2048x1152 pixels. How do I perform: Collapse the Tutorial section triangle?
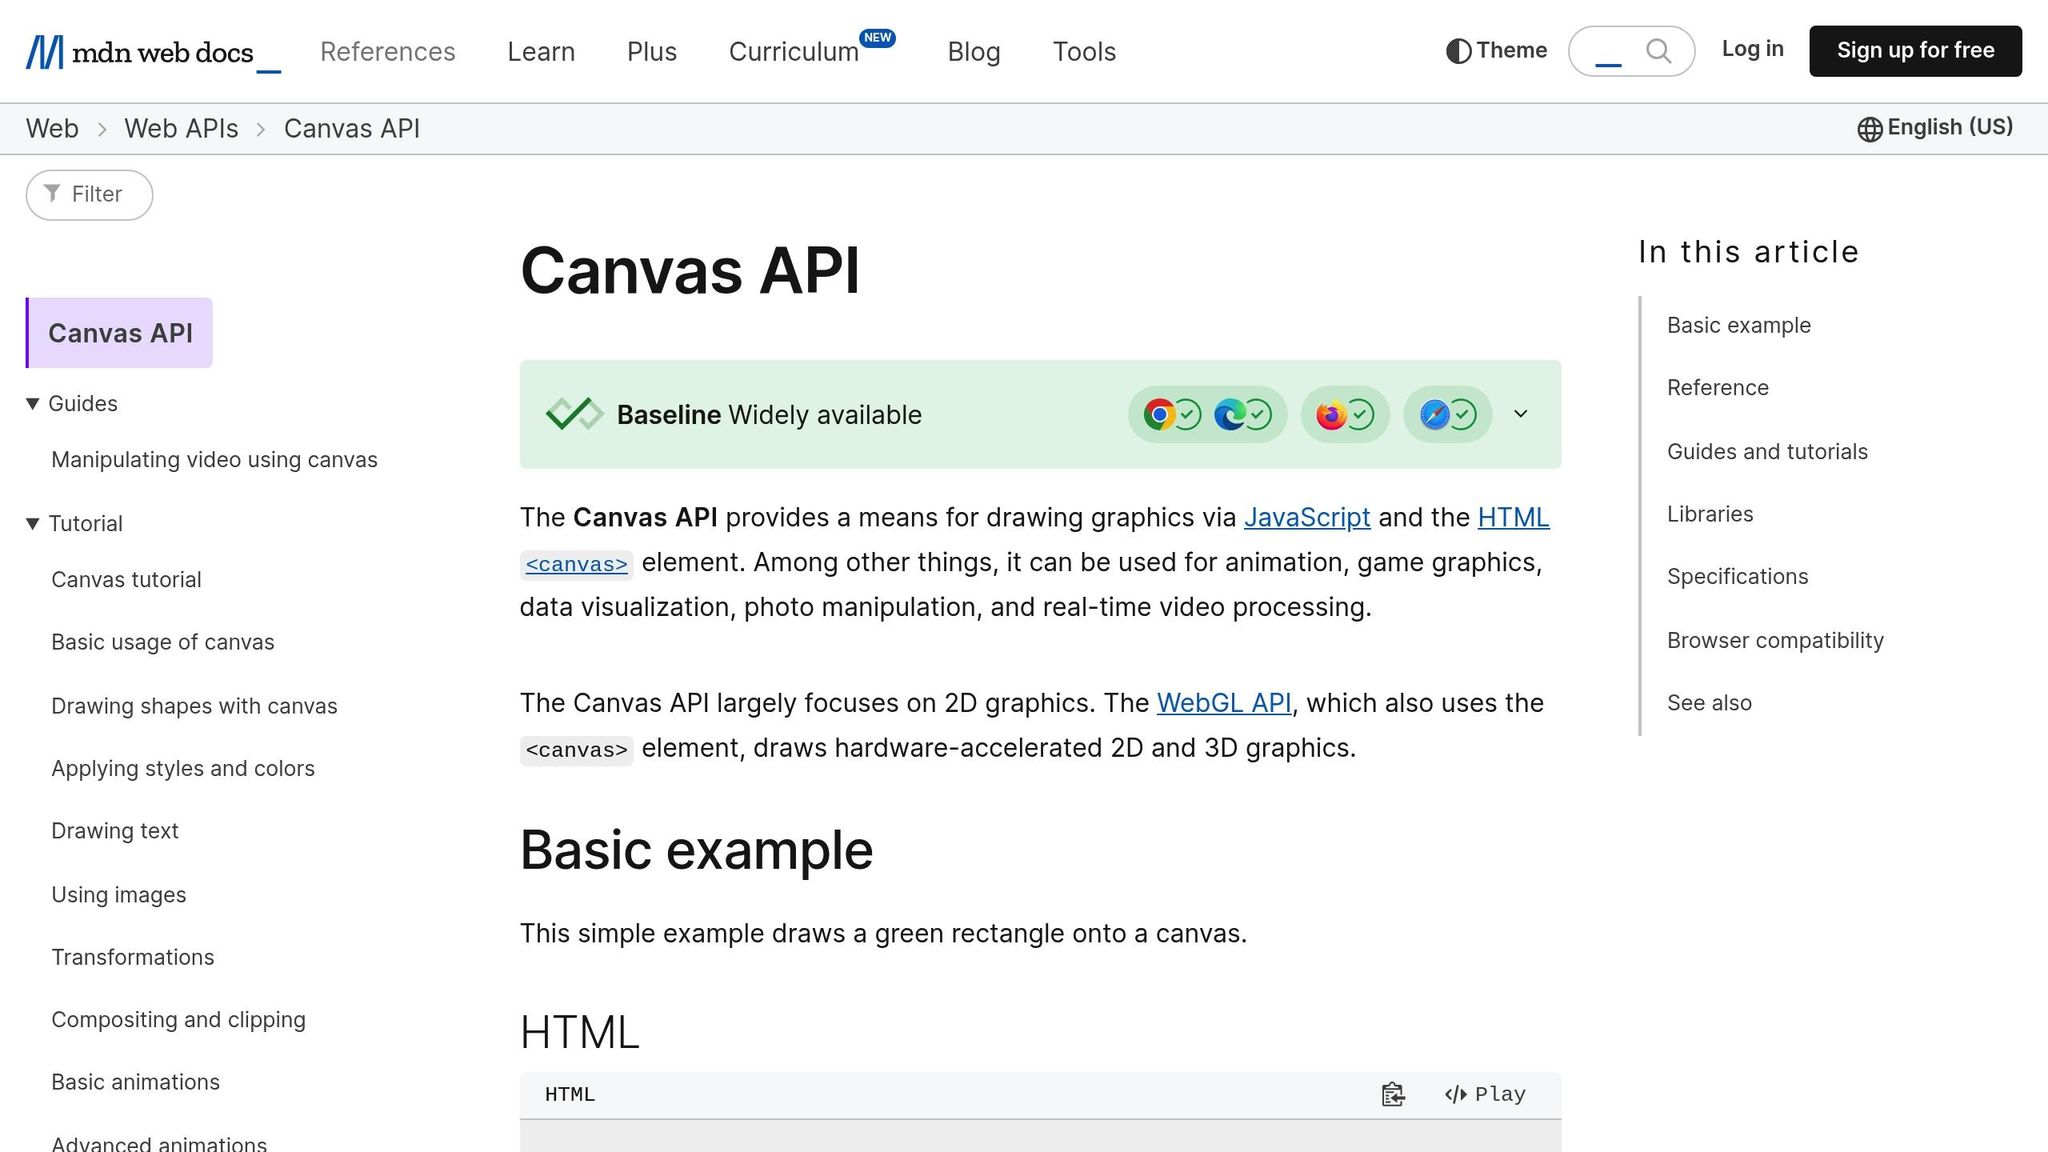(32, 524)
